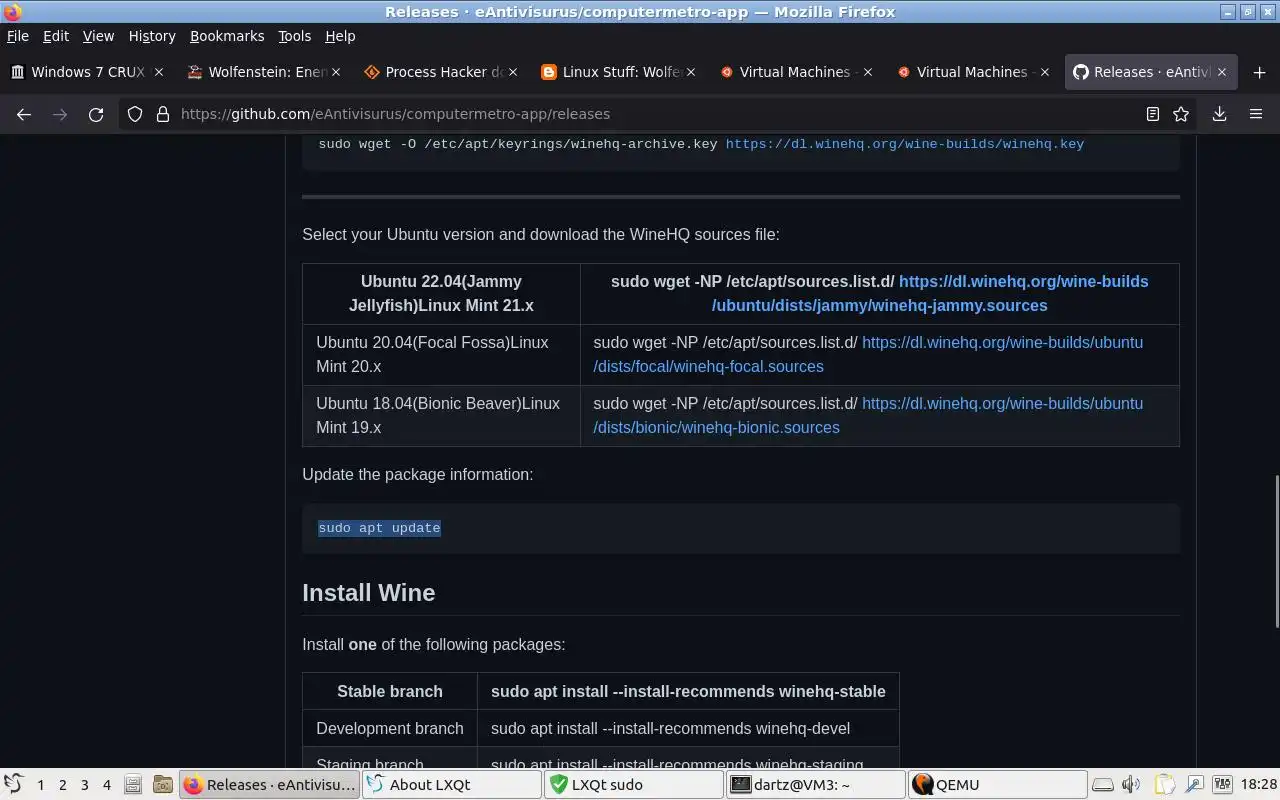The width and height of the screenshot is (1280, 800).
Task: Close the Windows 7 CRUX tab
Action: coord(158,72)
